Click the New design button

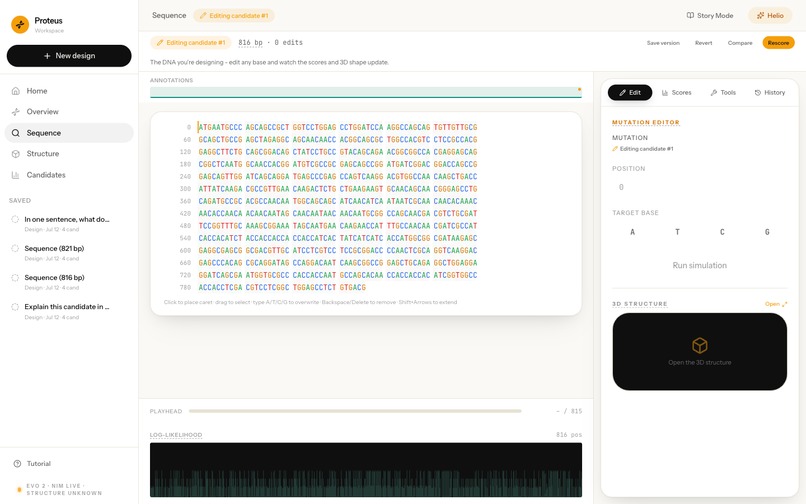coord(69,56)
